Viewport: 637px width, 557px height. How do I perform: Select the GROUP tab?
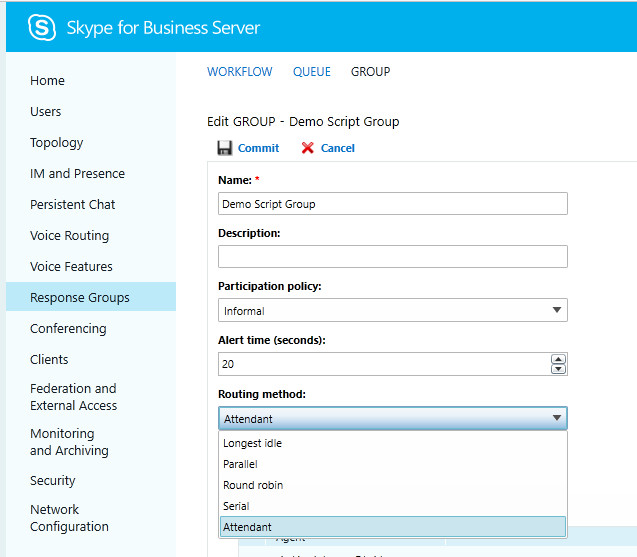point(370,72)
